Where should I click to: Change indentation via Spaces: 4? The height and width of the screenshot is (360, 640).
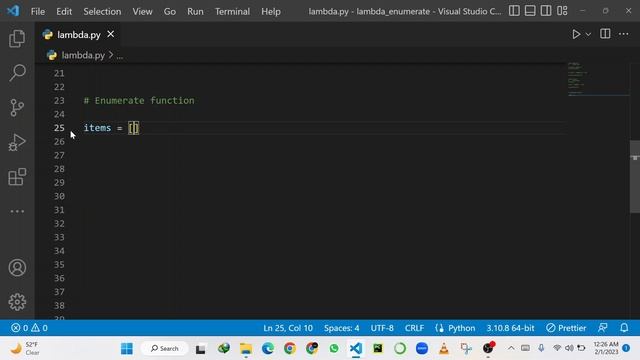[342, 328]
